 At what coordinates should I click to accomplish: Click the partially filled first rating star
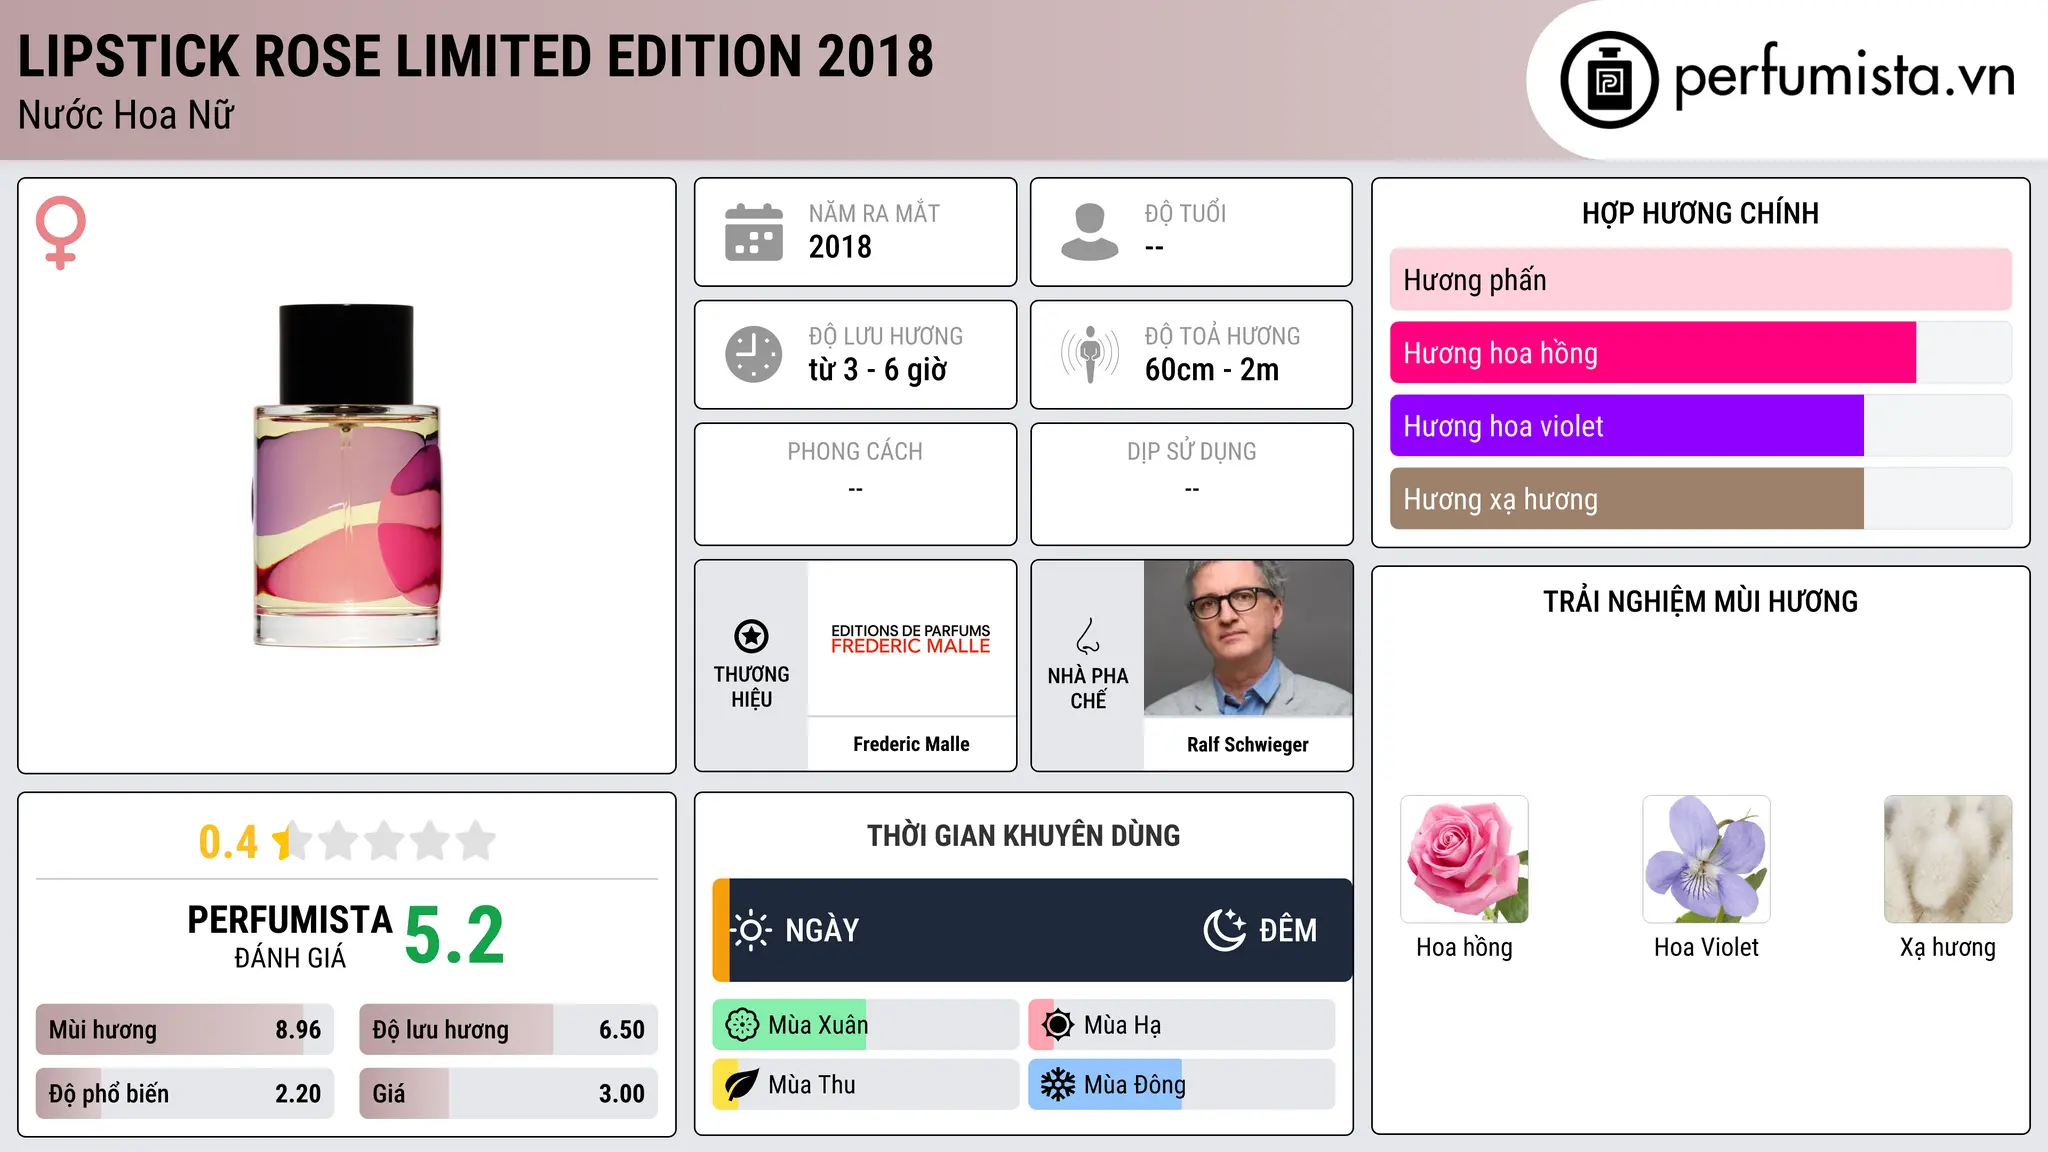[x=292, y=841]
